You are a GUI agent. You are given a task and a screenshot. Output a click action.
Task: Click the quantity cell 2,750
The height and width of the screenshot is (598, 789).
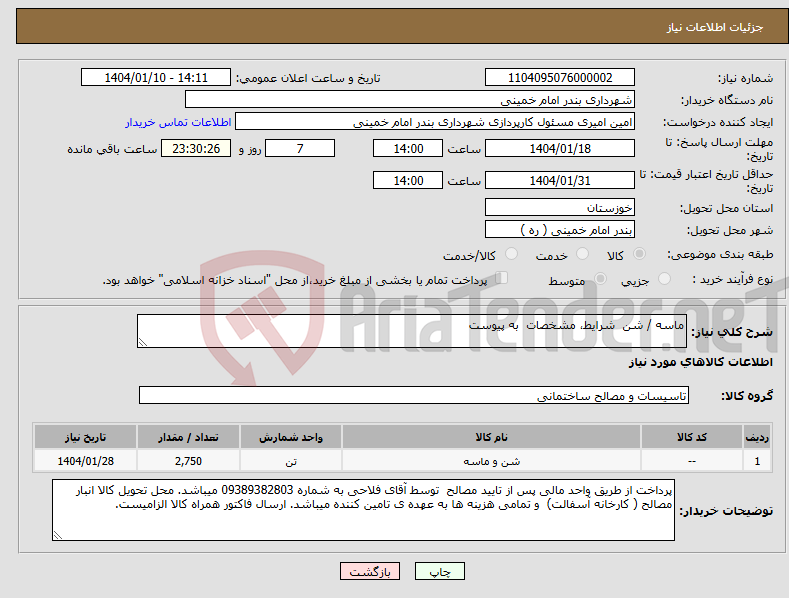188,461
